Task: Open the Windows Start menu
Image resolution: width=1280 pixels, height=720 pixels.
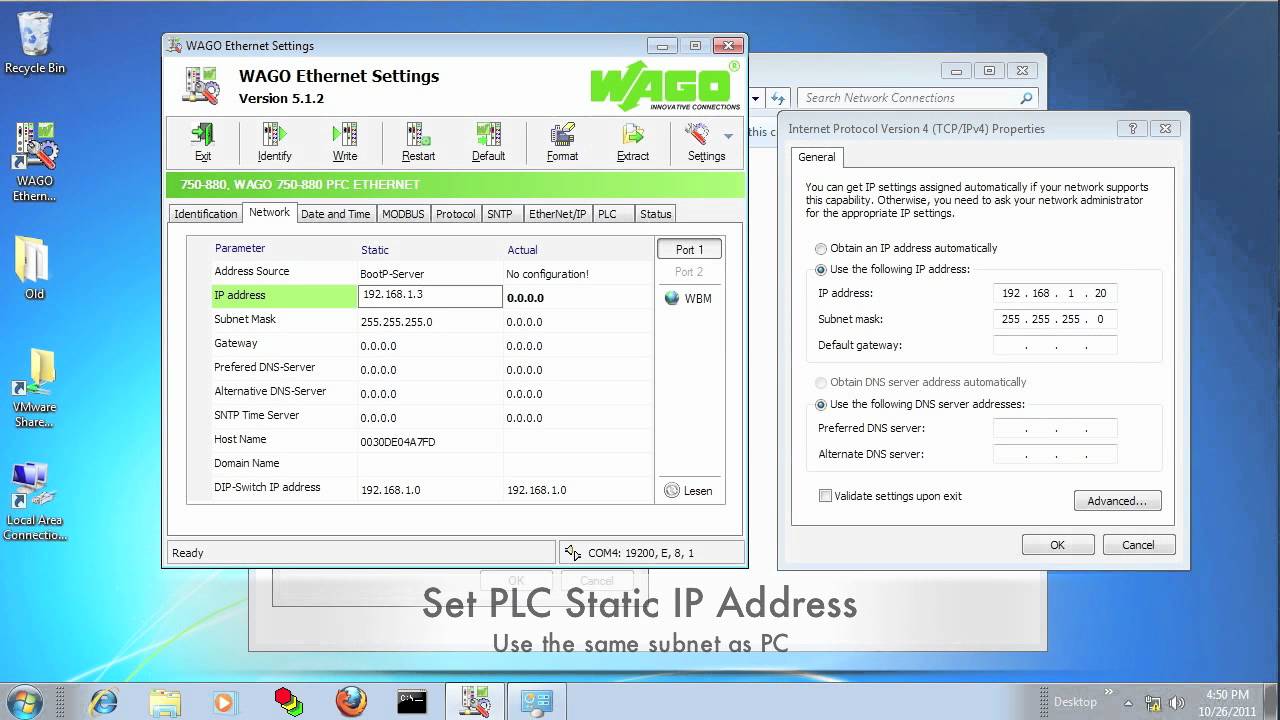Action: [x=25, y=701]
